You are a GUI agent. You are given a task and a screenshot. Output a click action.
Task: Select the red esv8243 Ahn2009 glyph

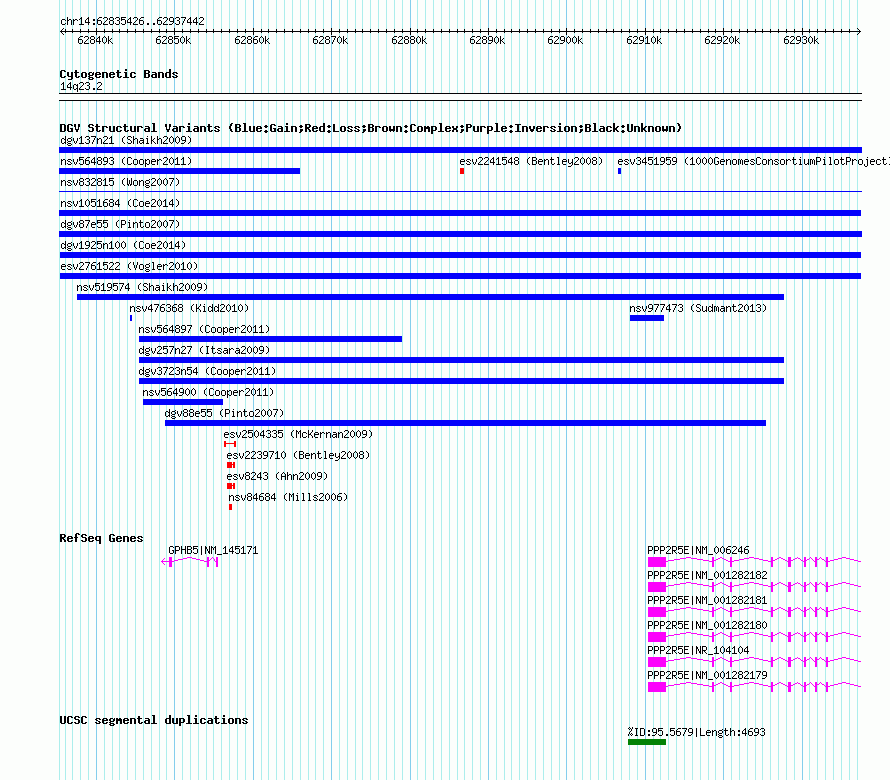tap(231, 486)
